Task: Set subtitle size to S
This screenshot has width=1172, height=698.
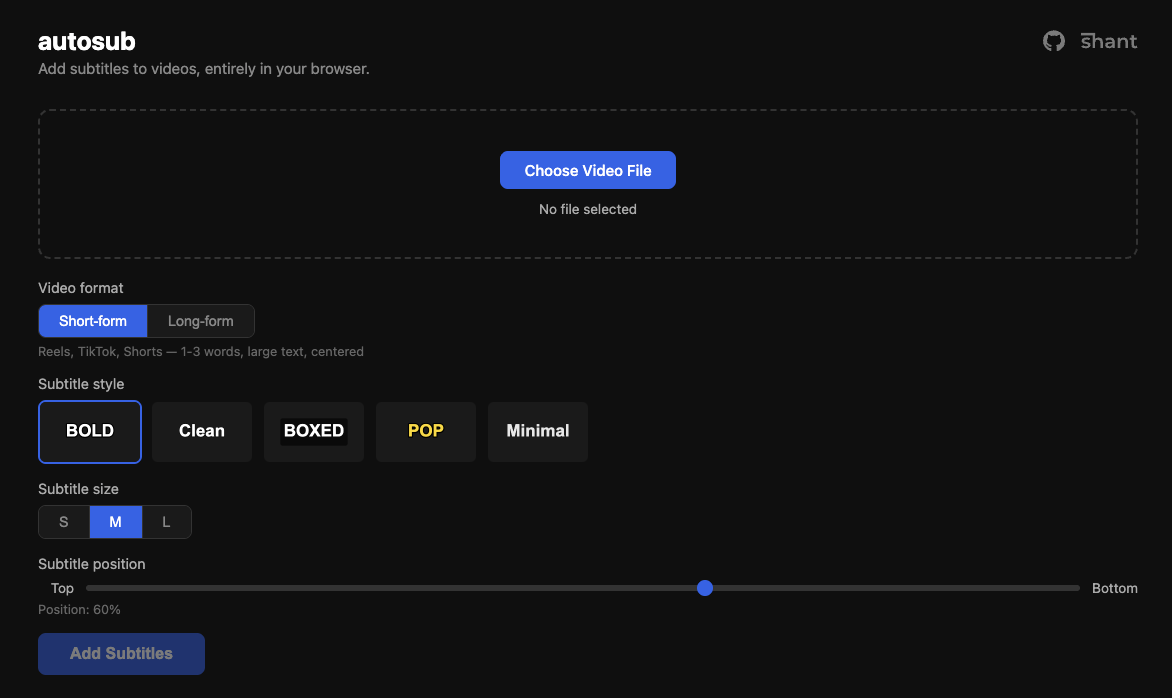Action: click(x=63, y=521)
